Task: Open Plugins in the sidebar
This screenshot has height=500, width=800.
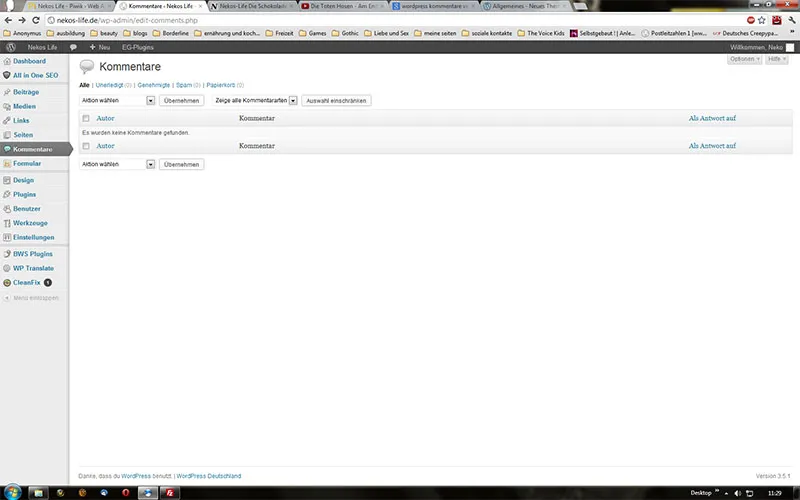Action: pyautogui.click(x=24, y=194)
